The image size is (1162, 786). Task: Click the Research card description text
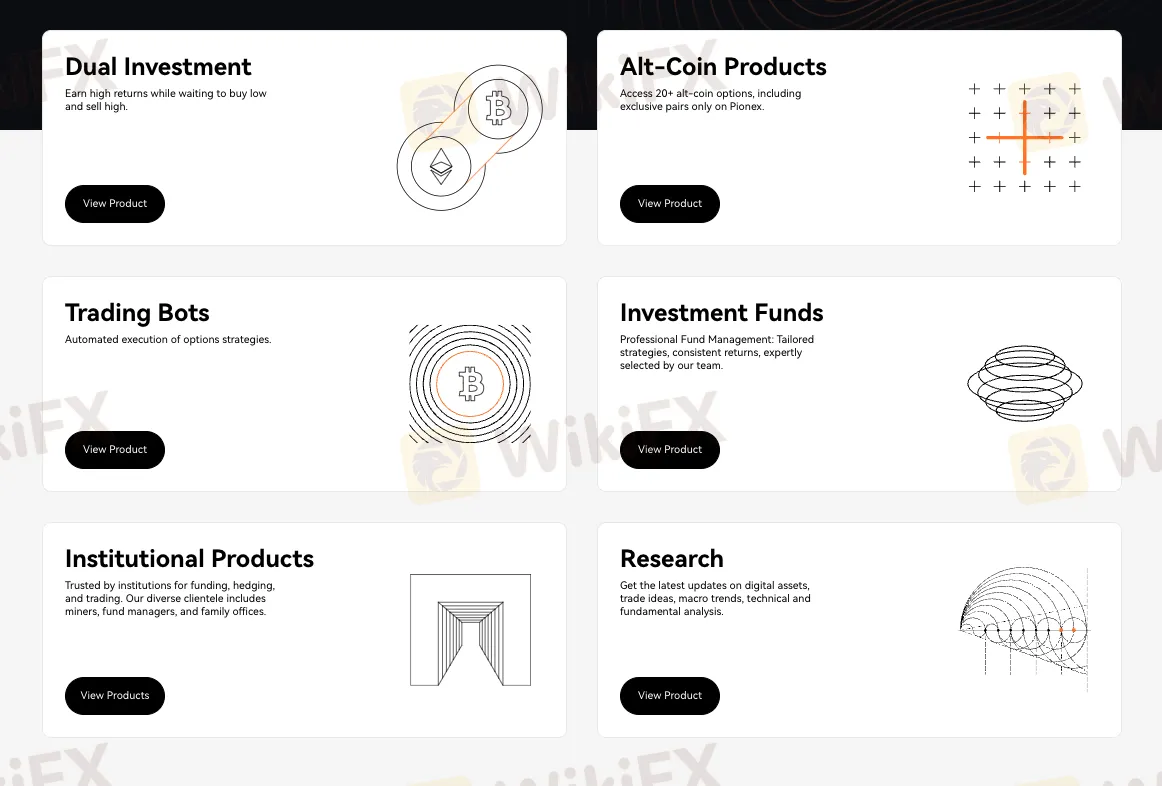click(715, 599)
